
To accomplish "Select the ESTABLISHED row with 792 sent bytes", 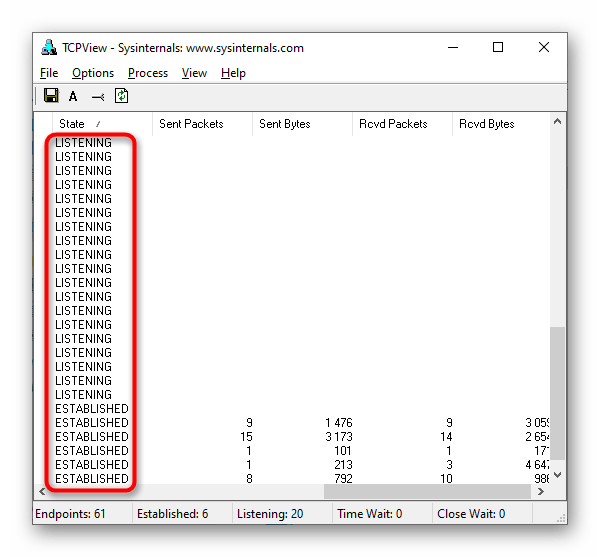I will click(292, 479).
